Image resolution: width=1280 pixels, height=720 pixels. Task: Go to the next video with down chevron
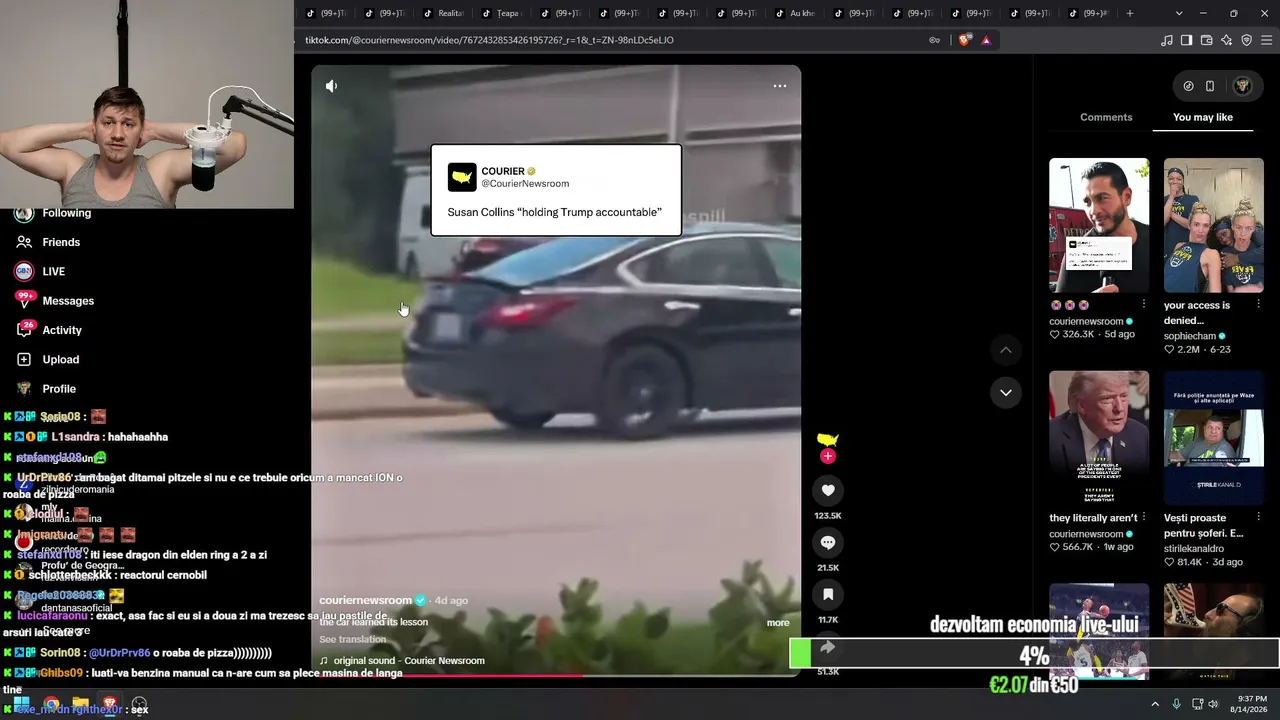pos(1005,392)
